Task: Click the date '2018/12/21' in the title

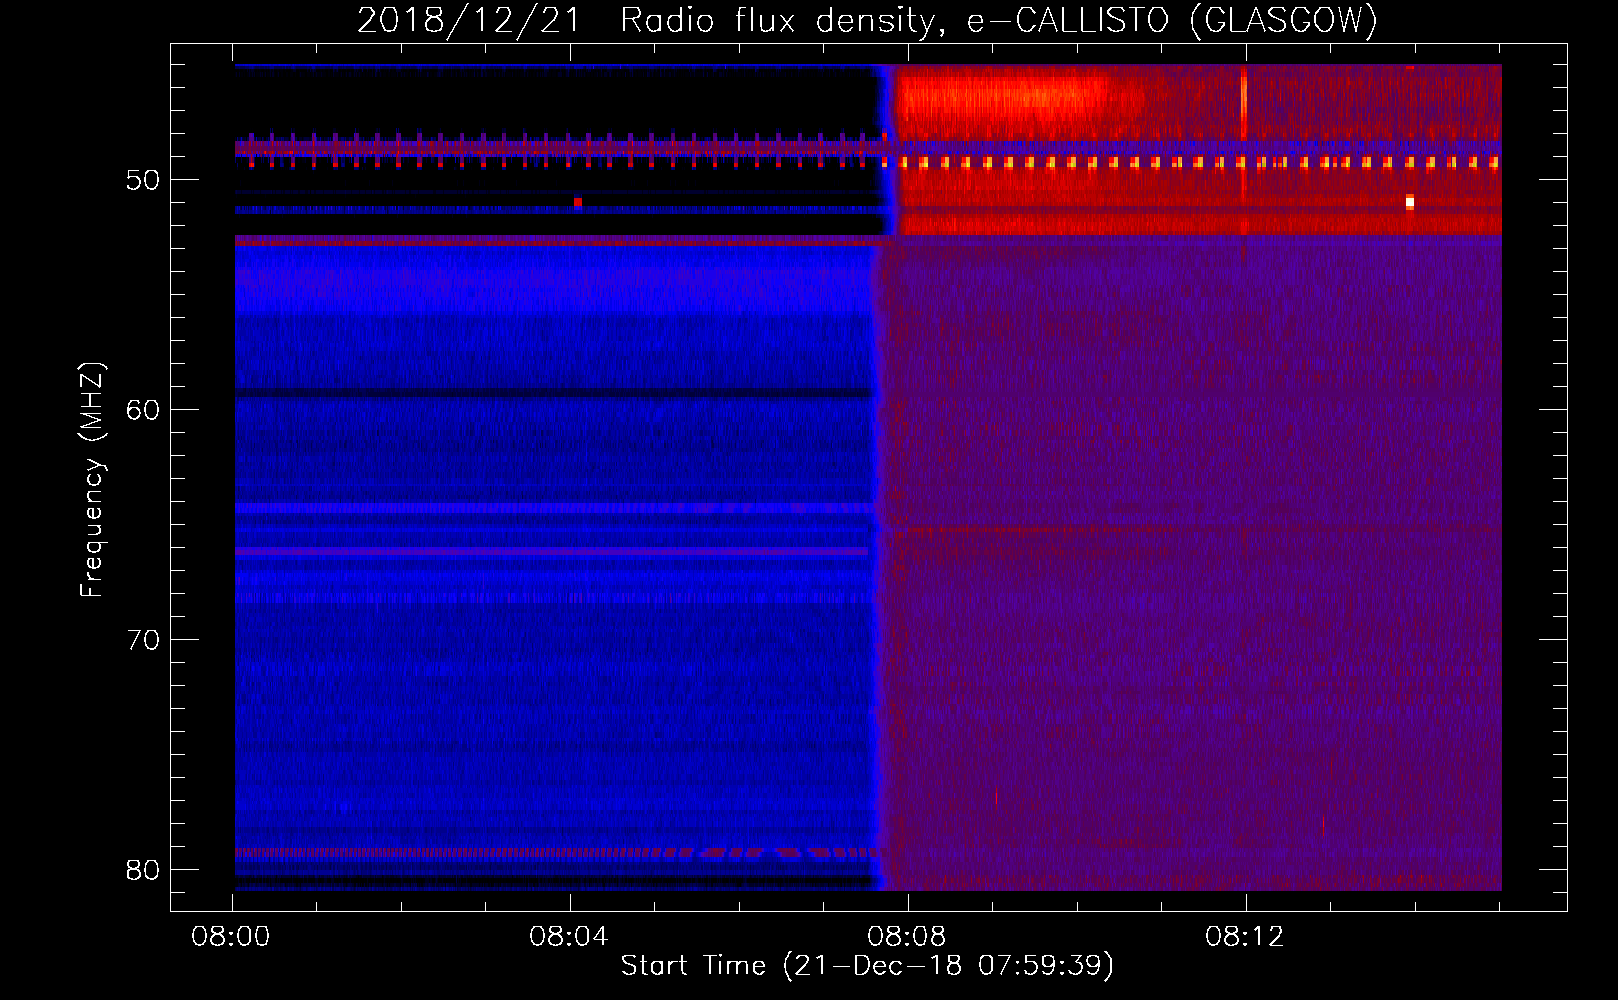Action: coord(469,20)
